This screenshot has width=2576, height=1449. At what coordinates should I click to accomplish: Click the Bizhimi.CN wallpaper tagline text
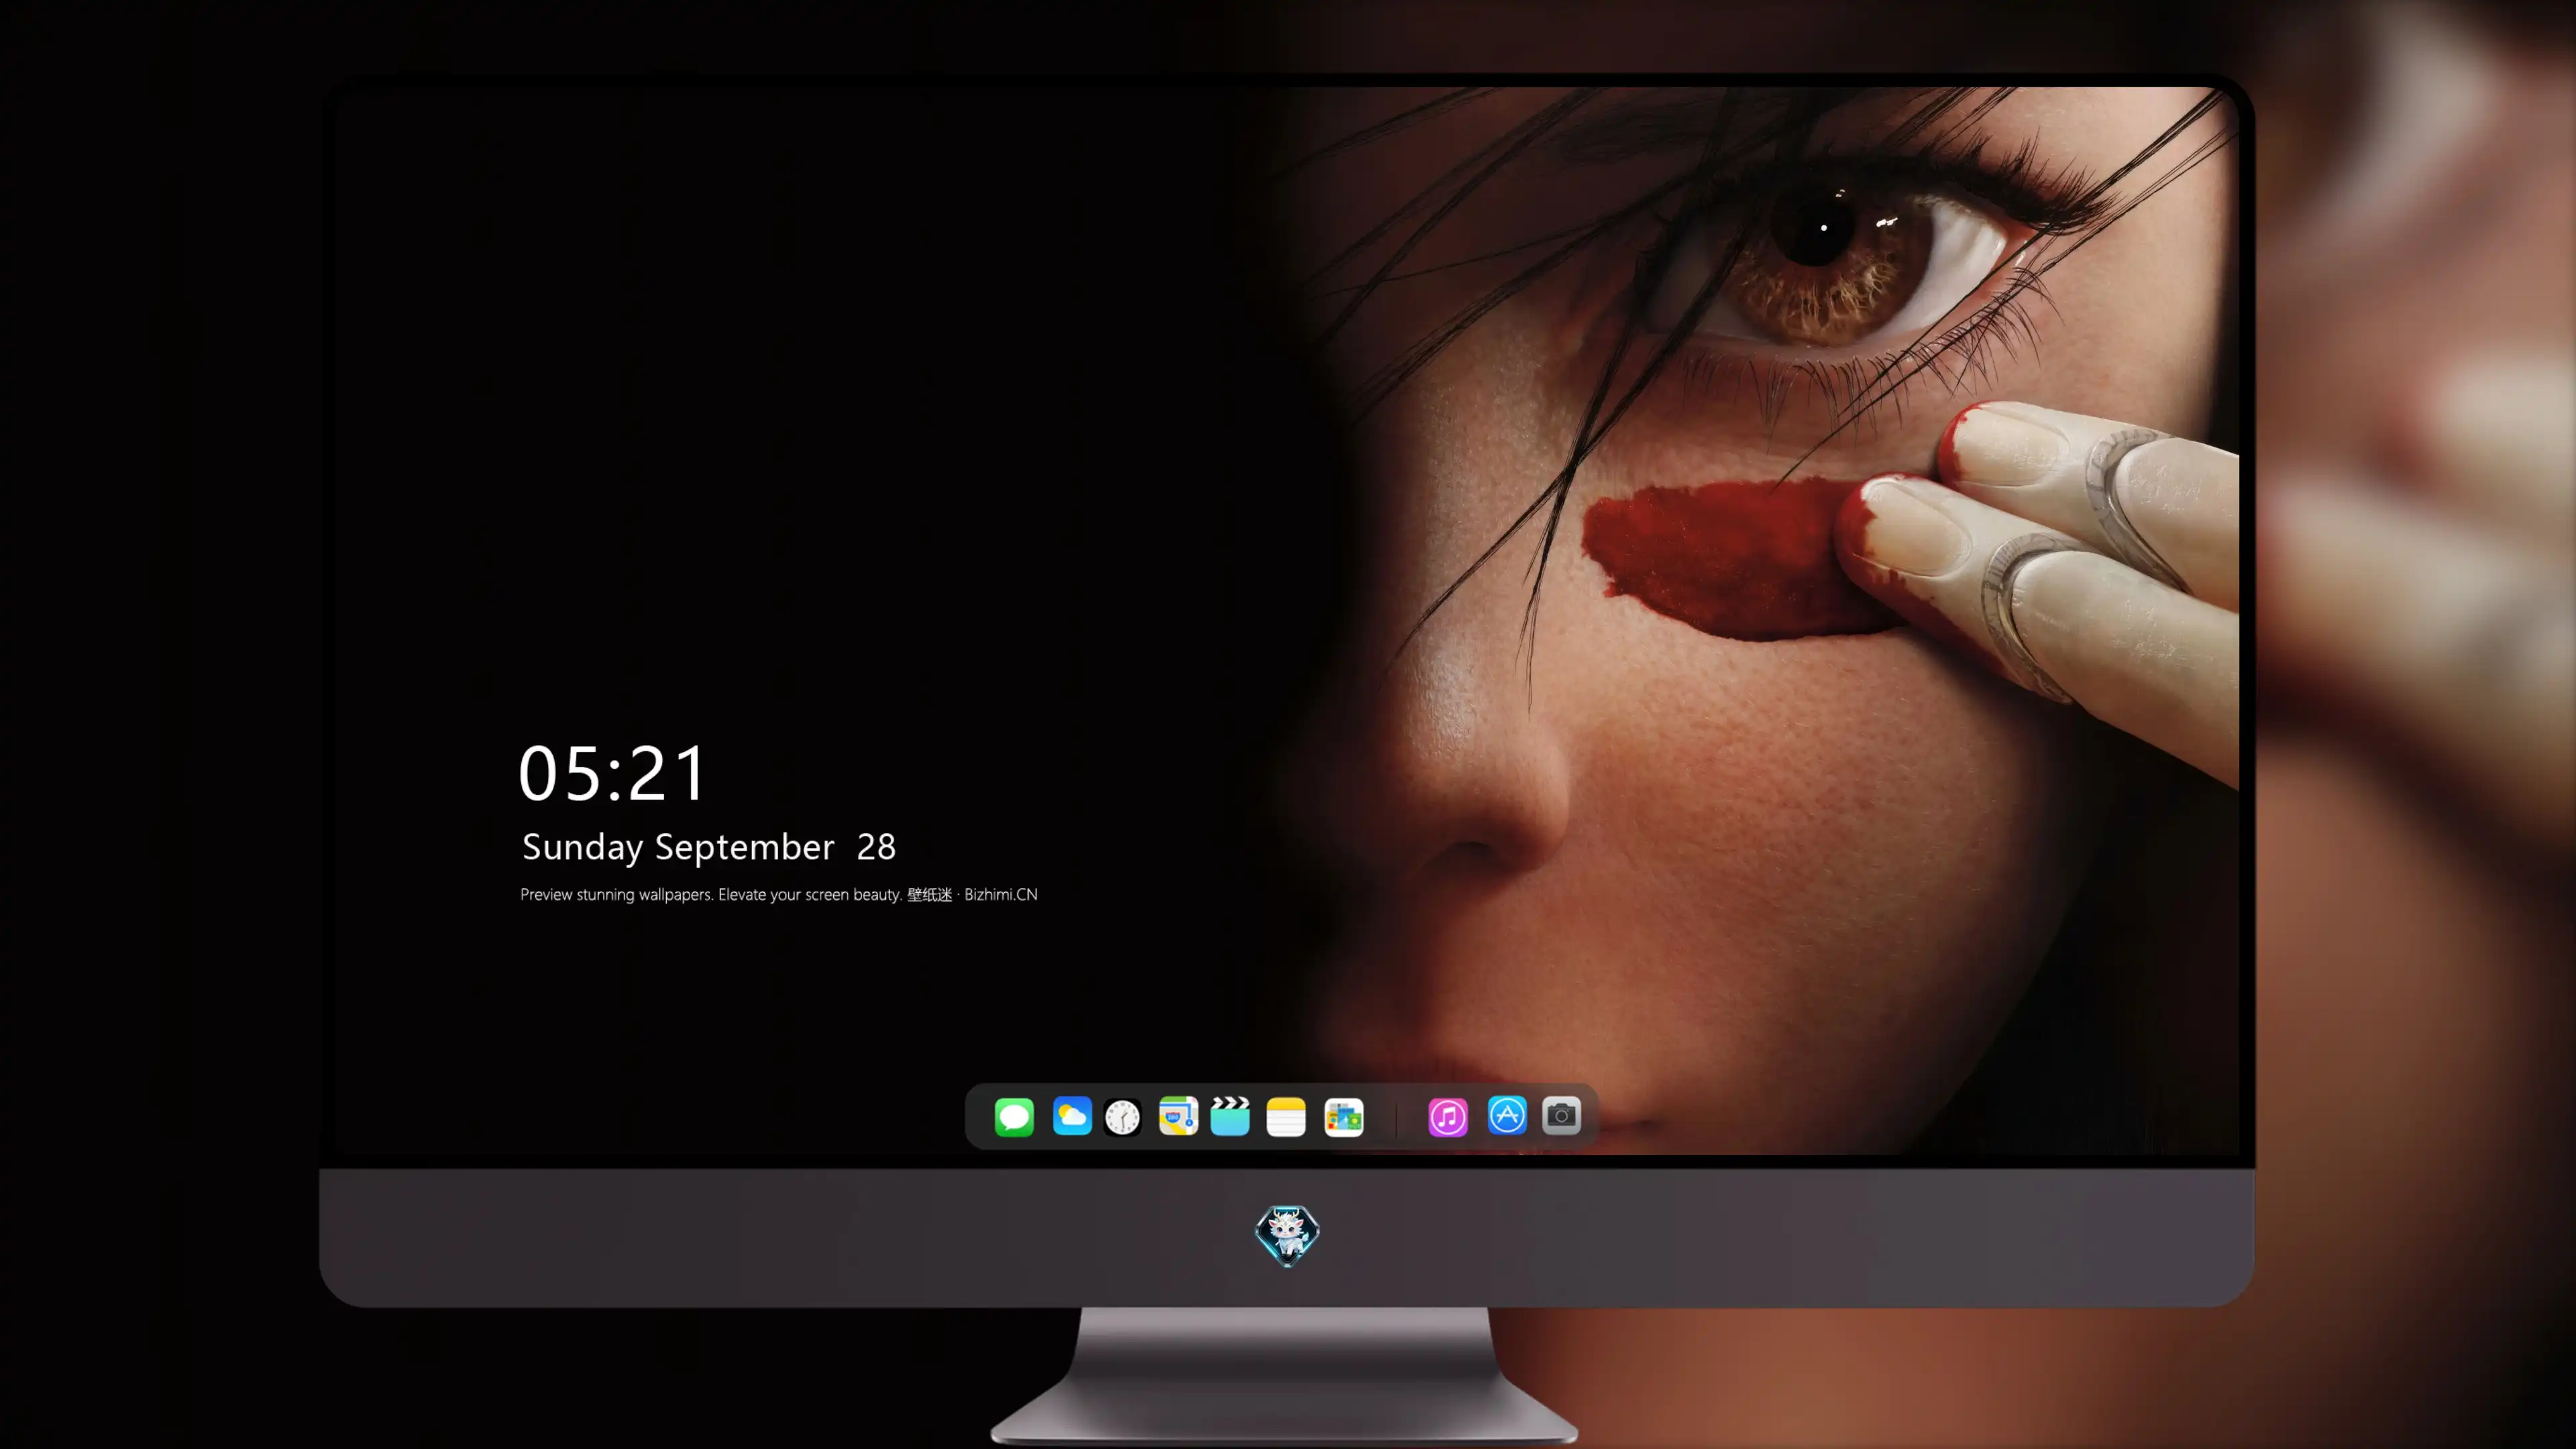tap(779, 894)
